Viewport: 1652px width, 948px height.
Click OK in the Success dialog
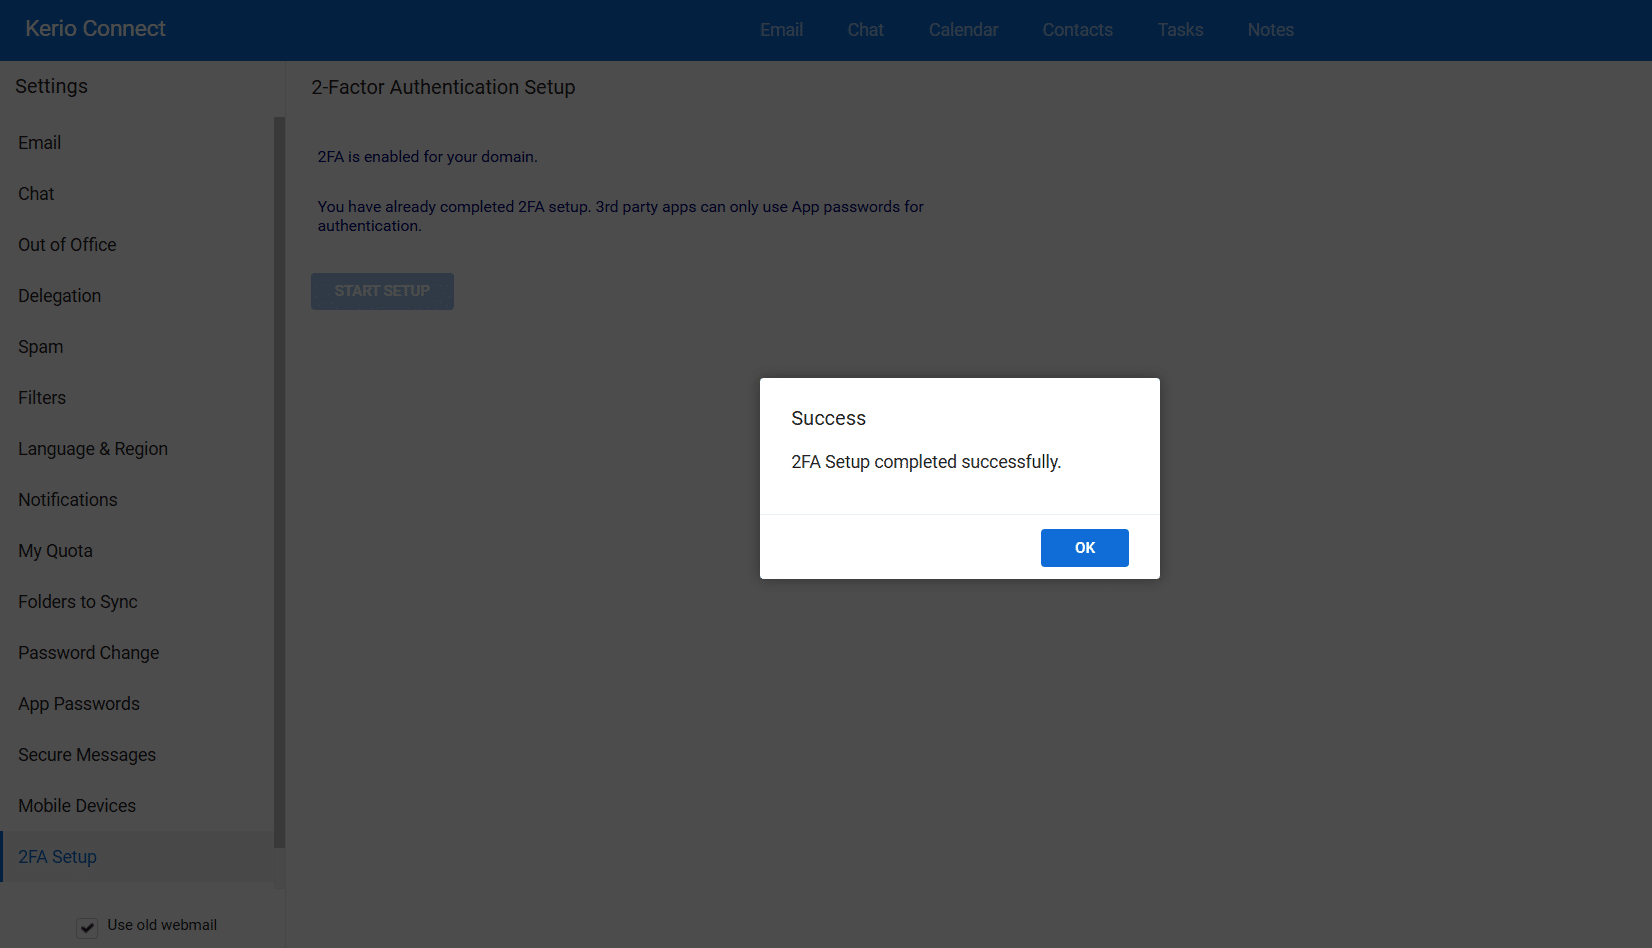tap(1084, 548)
